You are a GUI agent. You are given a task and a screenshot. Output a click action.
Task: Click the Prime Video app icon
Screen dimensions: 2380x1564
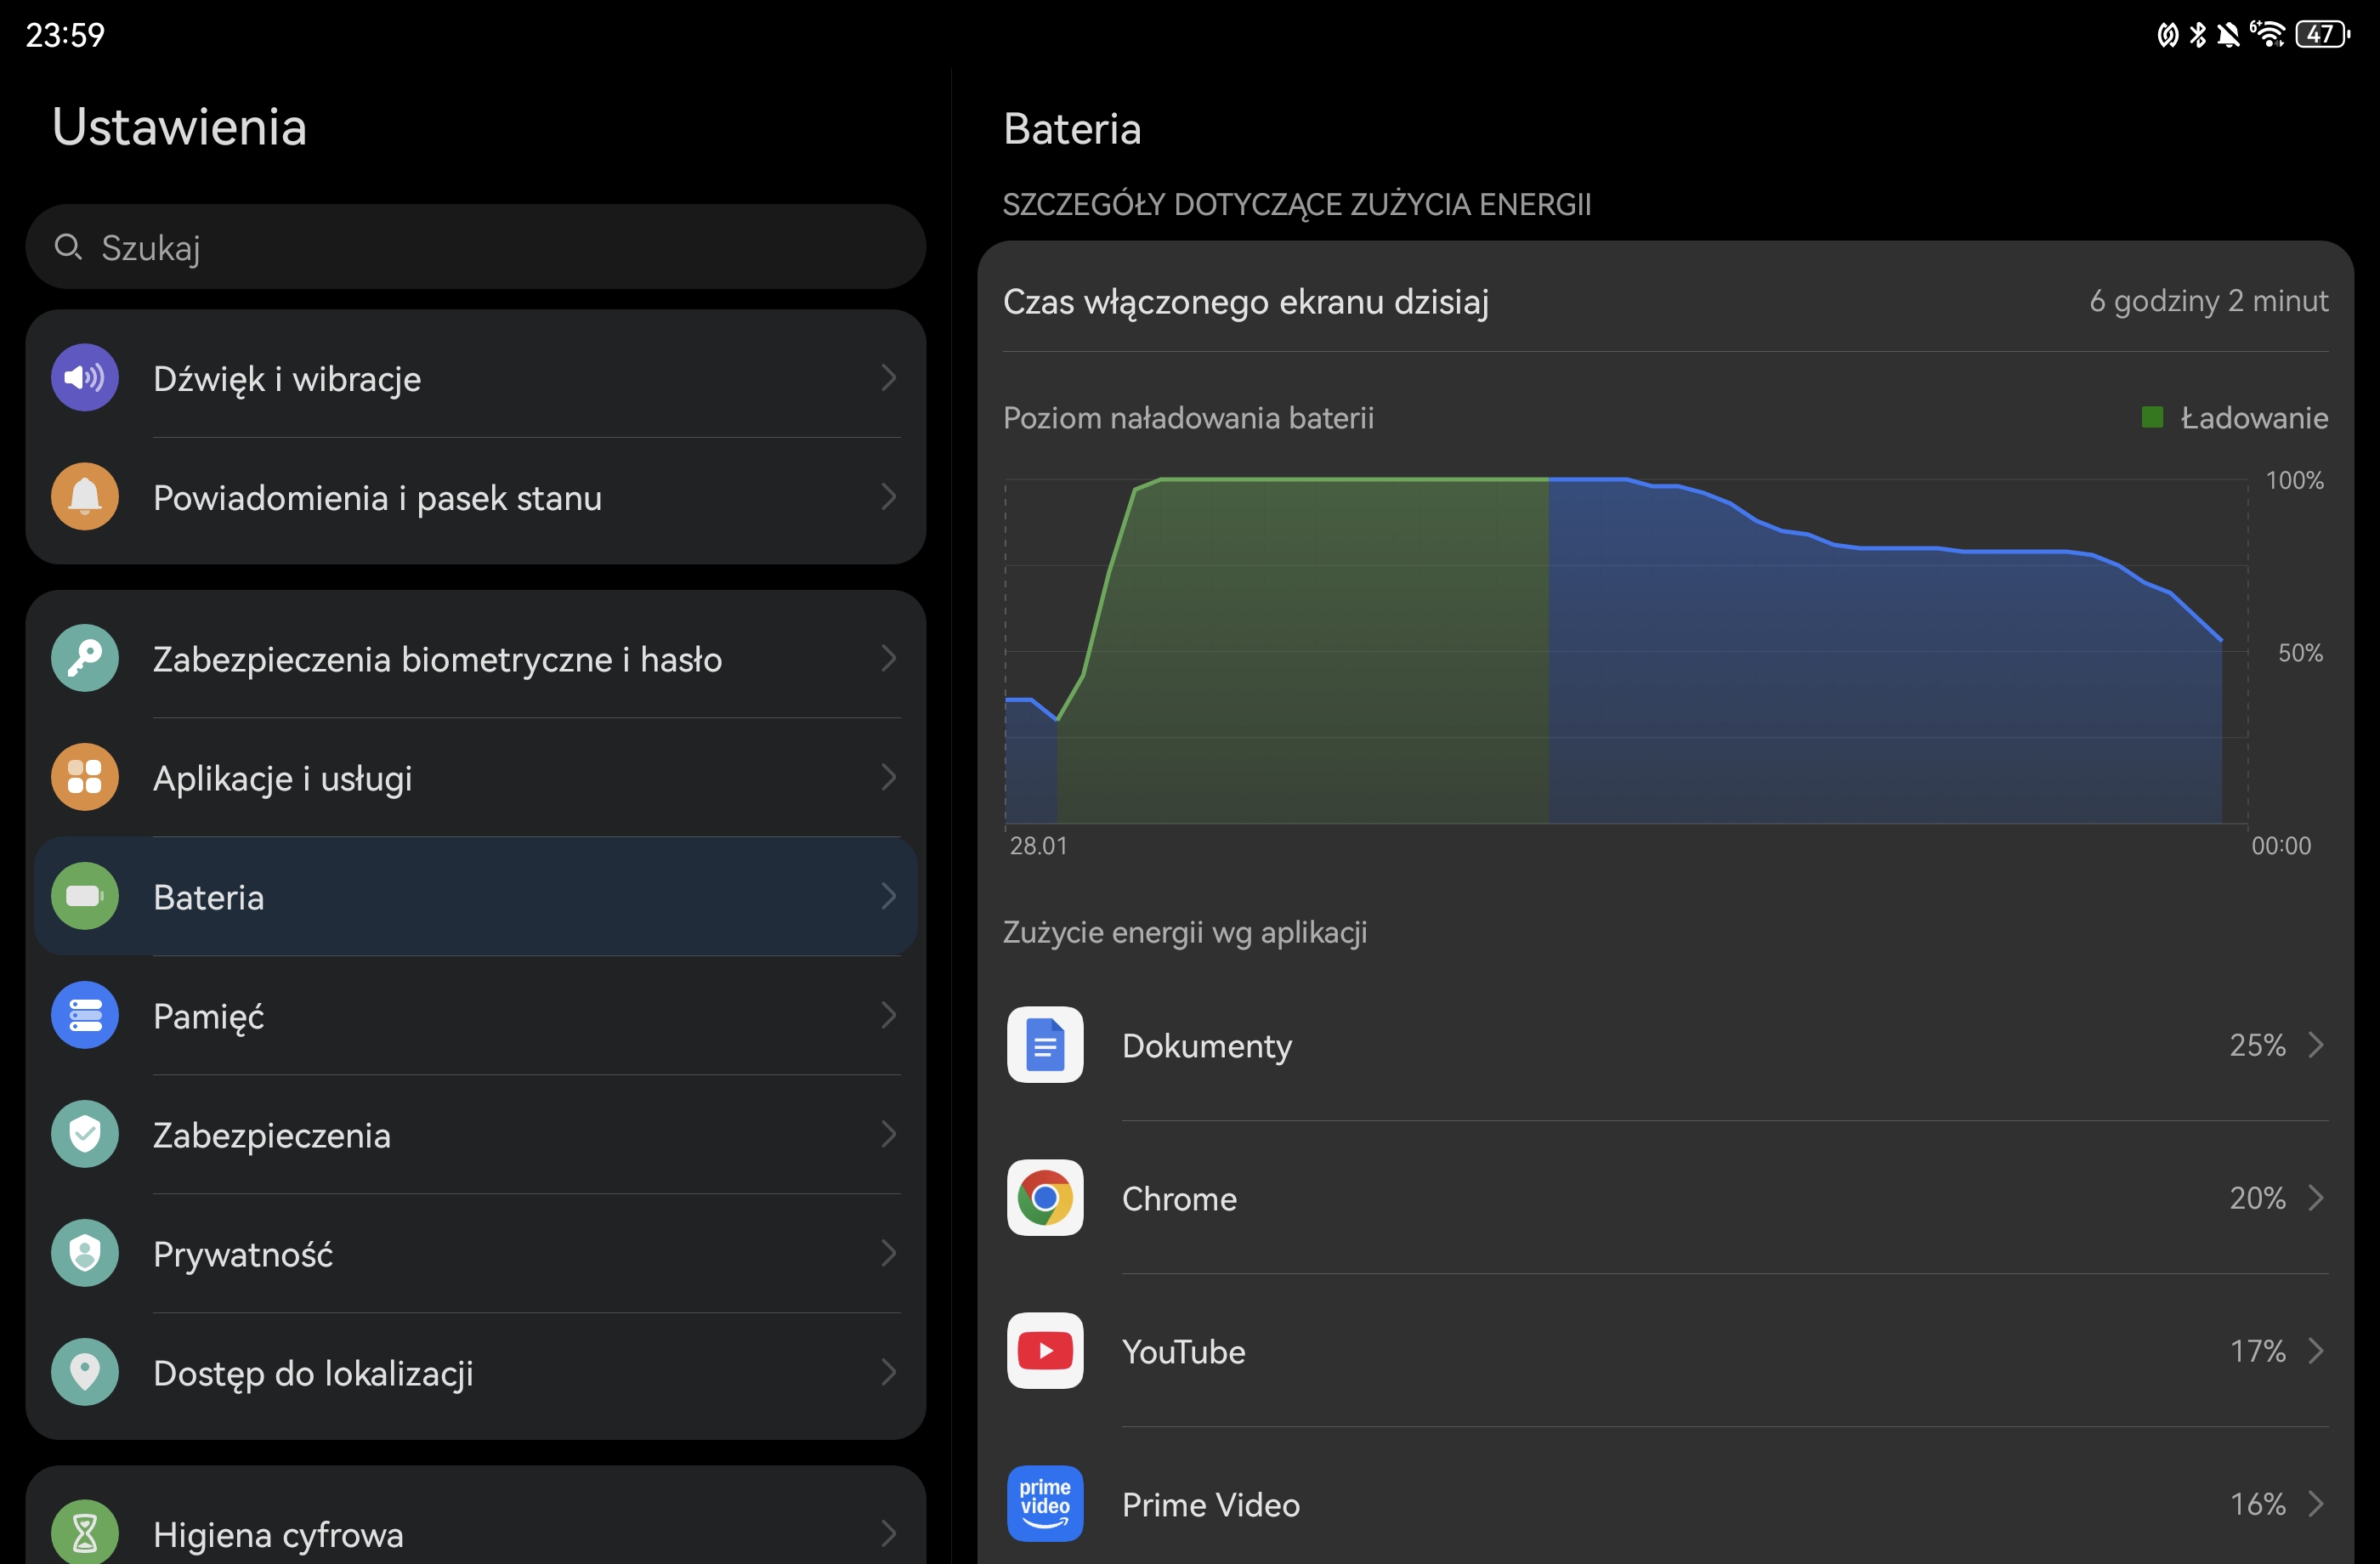(1044, 1504)
